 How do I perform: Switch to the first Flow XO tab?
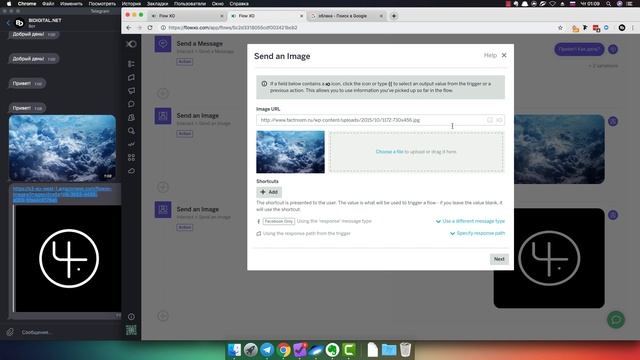(186, 16)
